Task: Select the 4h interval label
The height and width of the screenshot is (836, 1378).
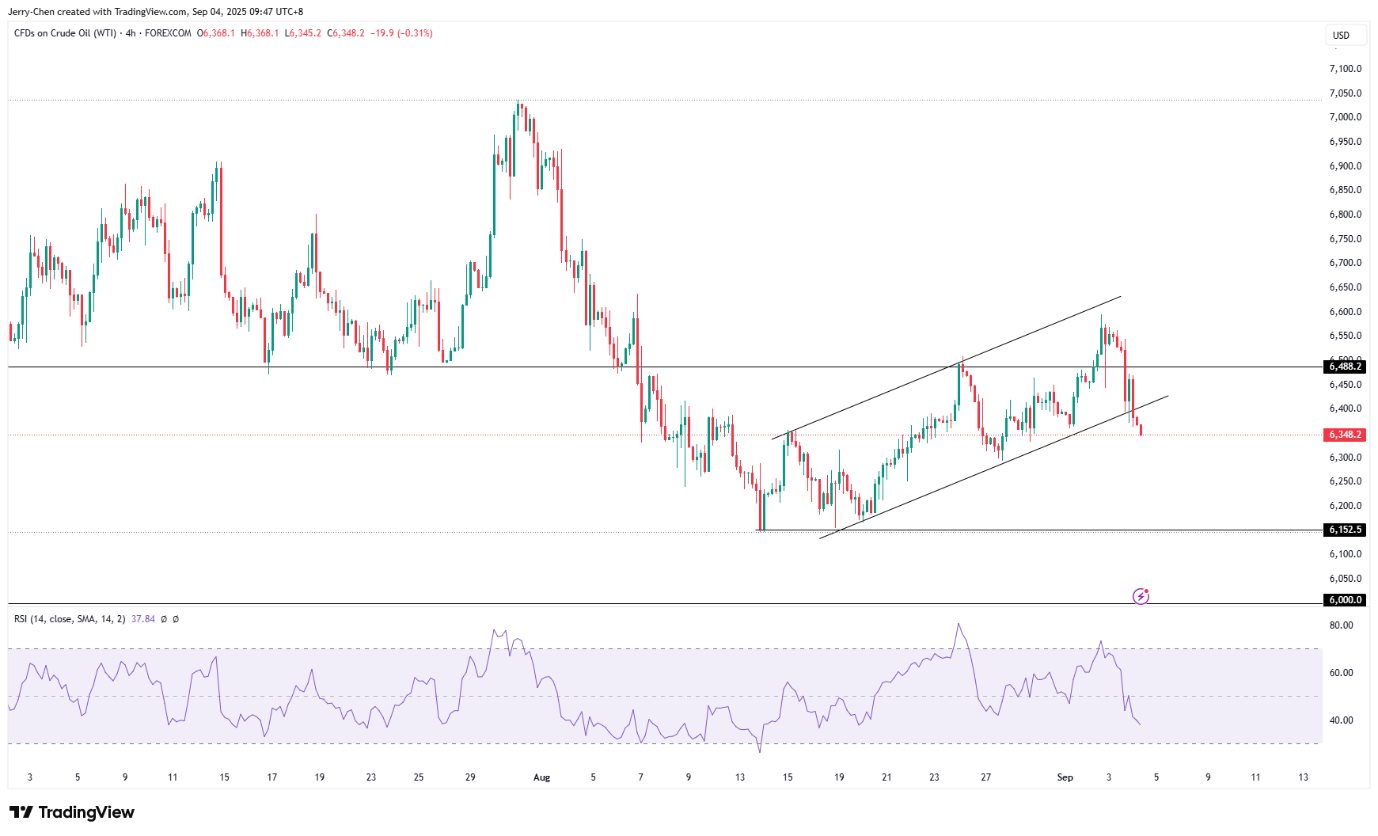Action: [127, 33]
